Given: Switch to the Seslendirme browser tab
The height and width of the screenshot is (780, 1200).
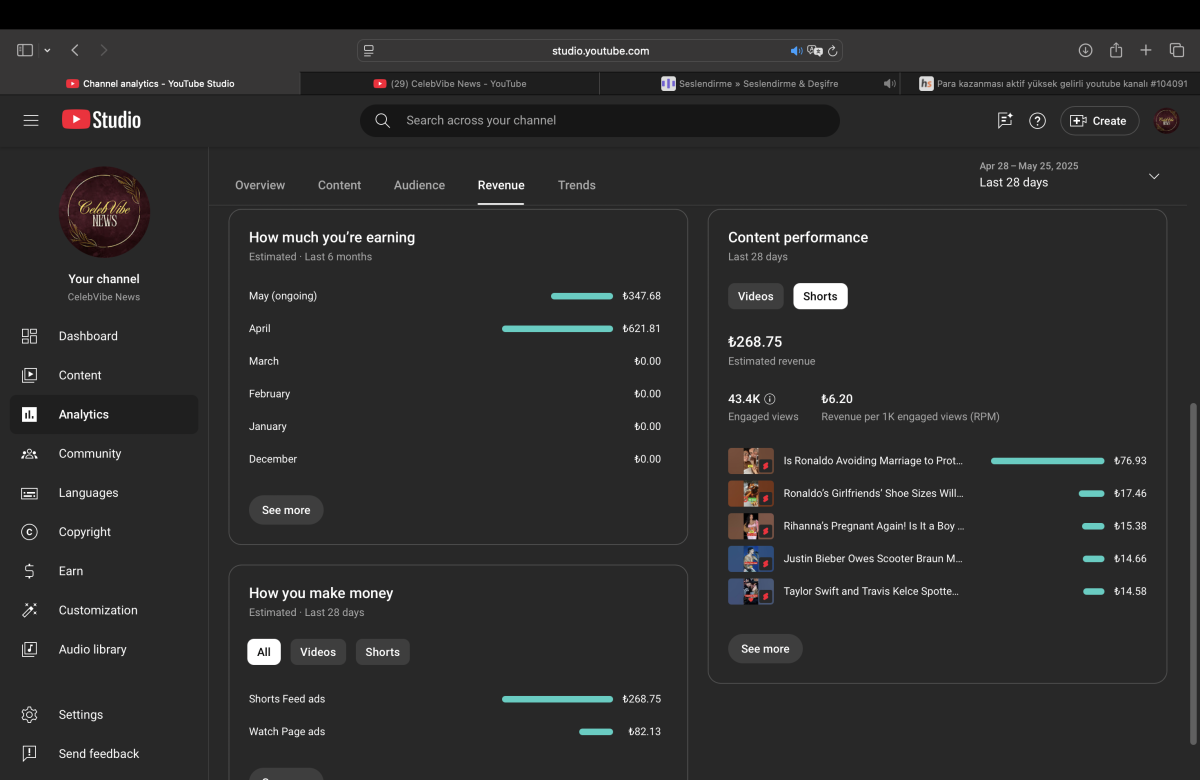Looking at the screenshot, I should pyautogui.click(x=750, y=84).
